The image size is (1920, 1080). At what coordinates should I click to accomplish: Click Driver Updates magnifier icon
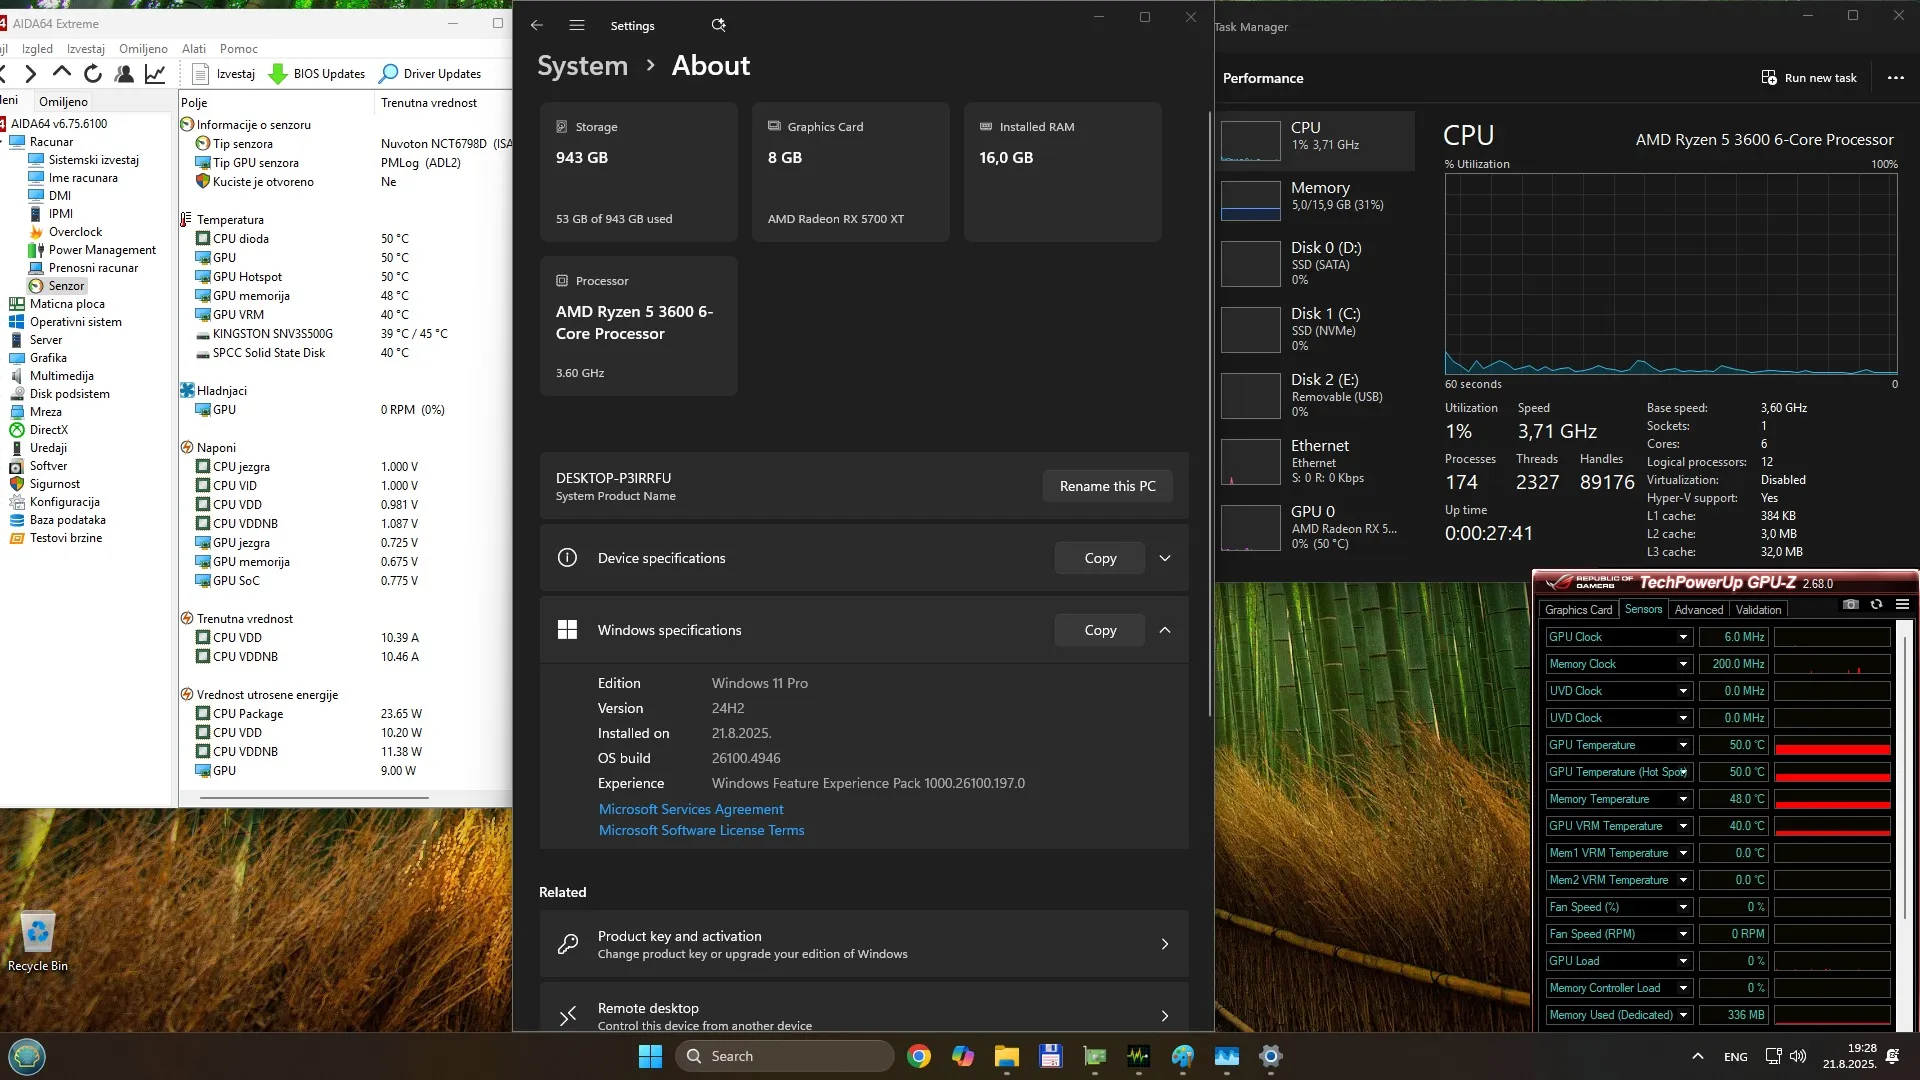pos(389,74)
